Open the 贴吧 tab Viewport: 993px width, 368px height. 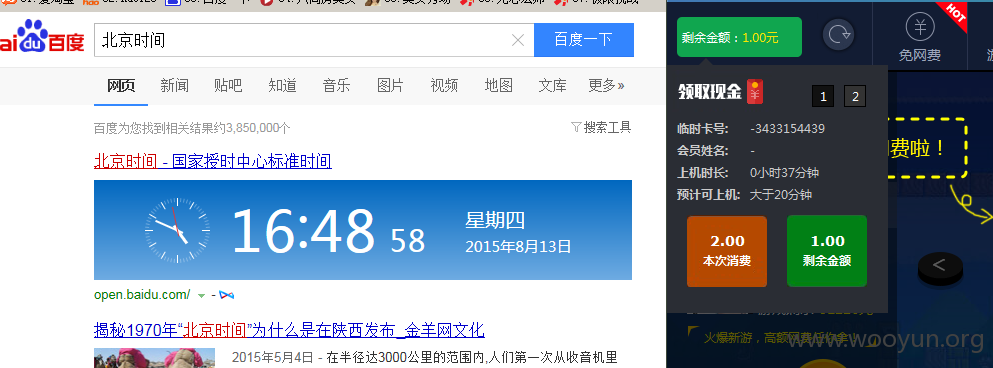pyautogui.click(x=228, y=86)
